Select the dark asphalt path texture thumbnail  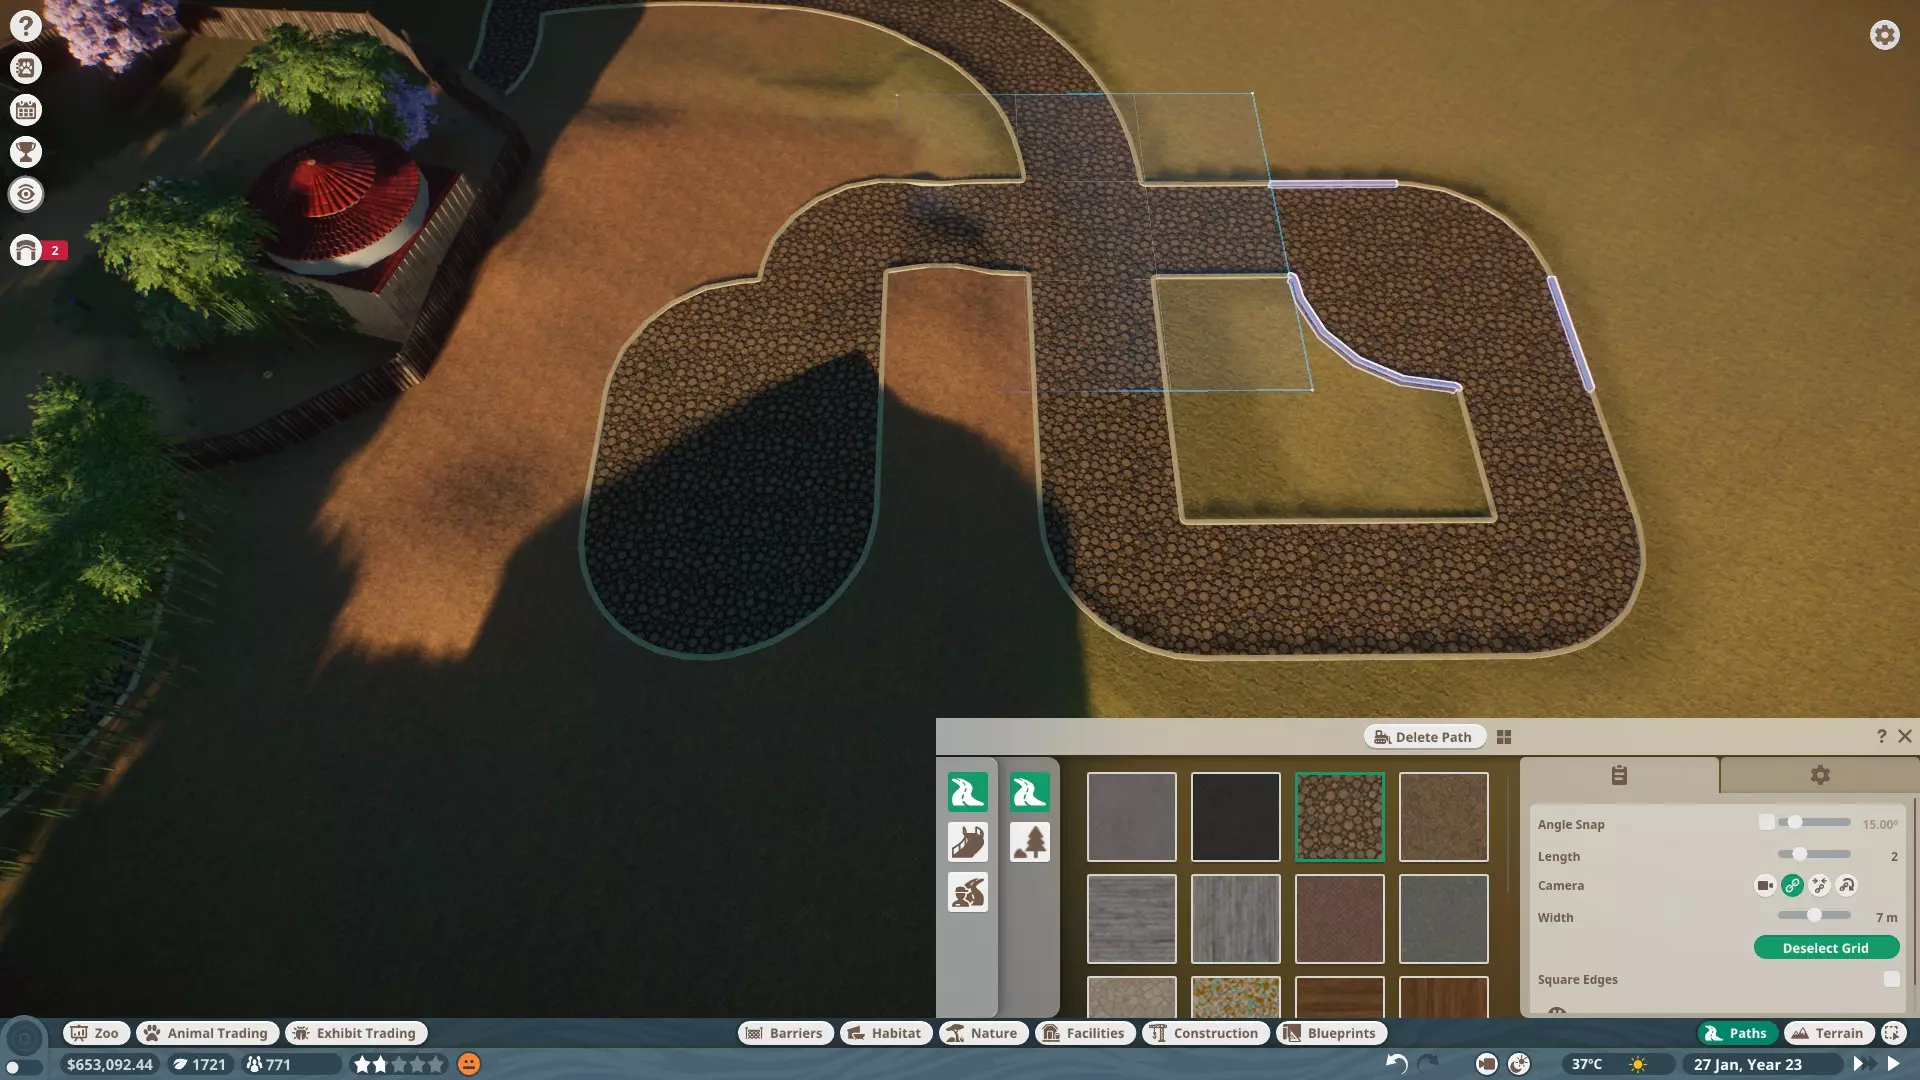click(1235, 817)
